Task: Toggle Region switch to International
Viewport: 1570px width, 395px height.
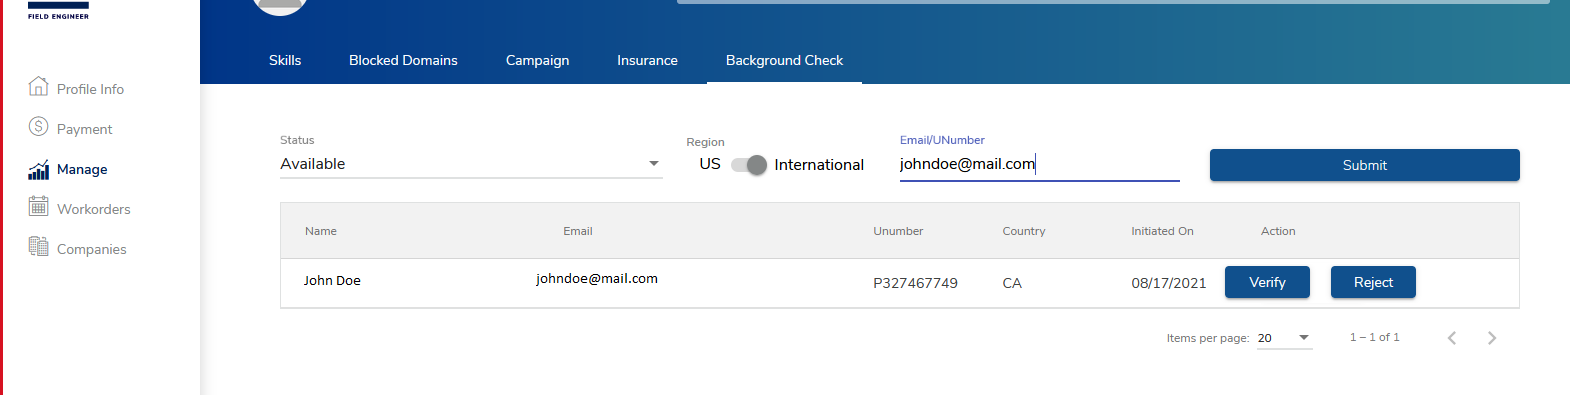Action: click(x=749, y=165)
